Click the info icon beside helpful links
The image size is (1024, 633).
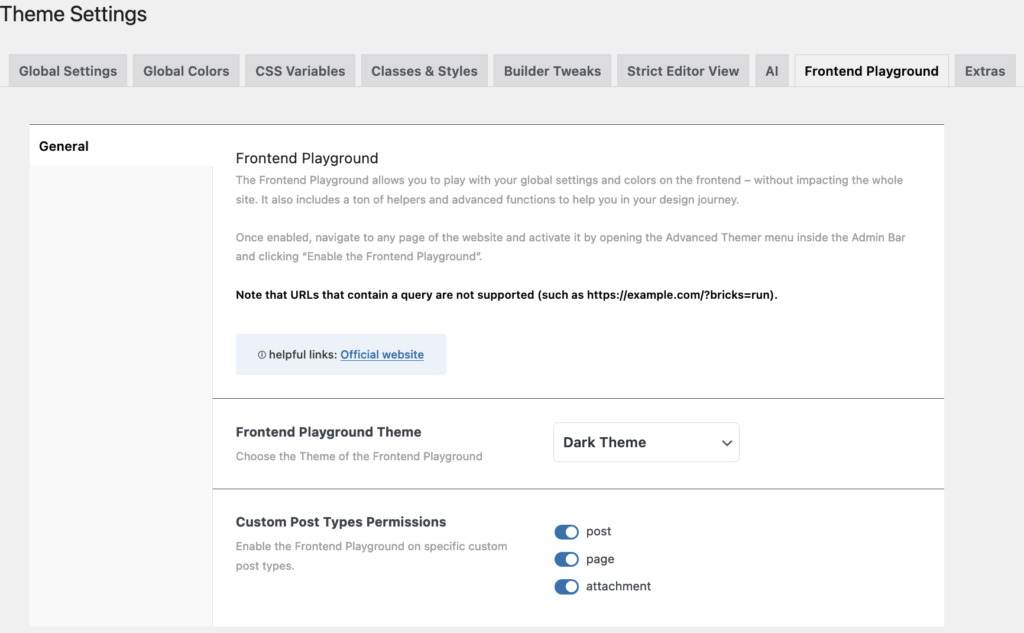[x=262, y=355]
